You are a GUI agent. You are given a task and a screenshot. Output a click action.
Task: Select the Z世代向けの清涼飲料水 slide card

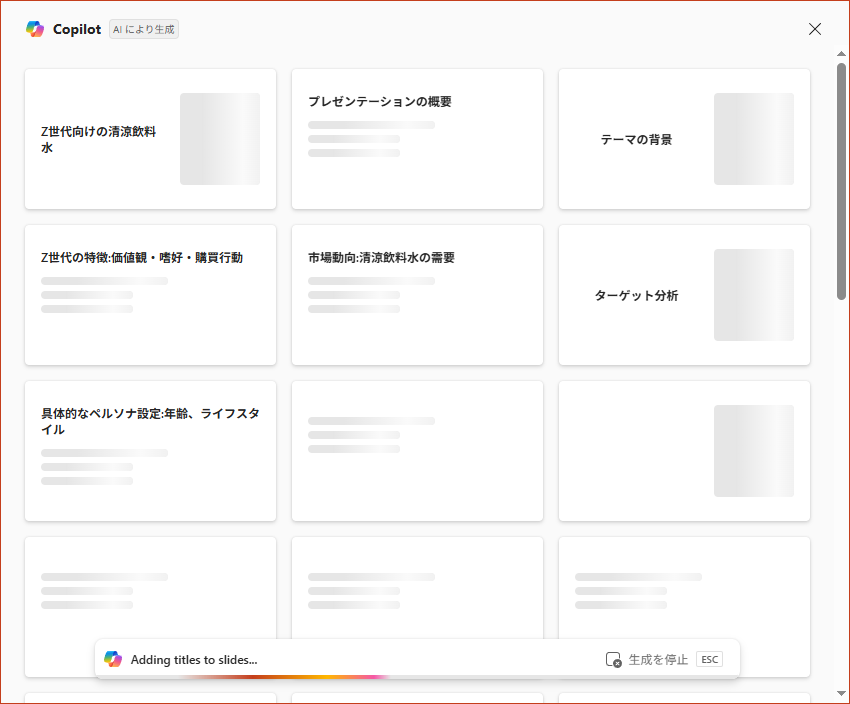[x=150, y=139]
